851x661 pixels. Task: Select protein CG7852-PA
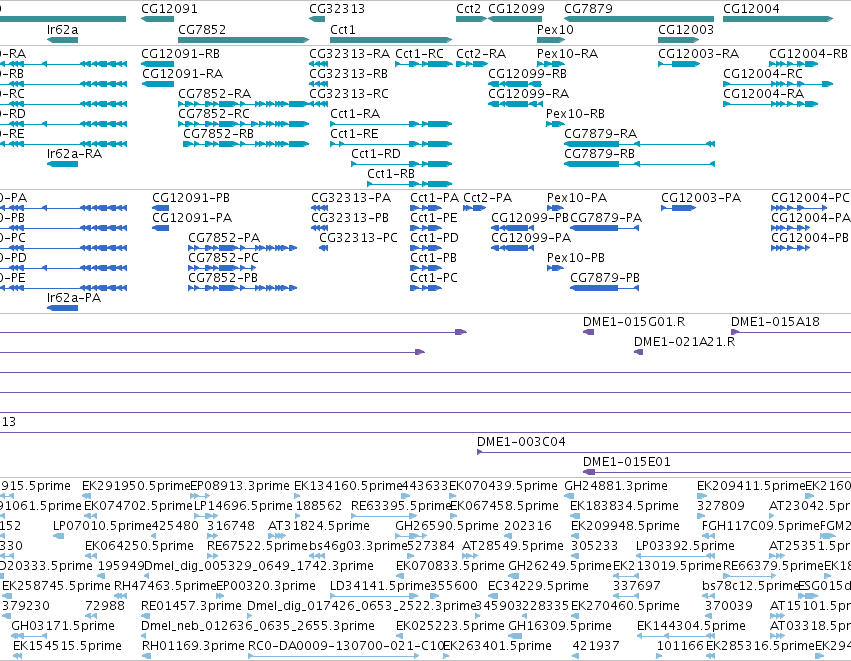(x=224, y=238)
